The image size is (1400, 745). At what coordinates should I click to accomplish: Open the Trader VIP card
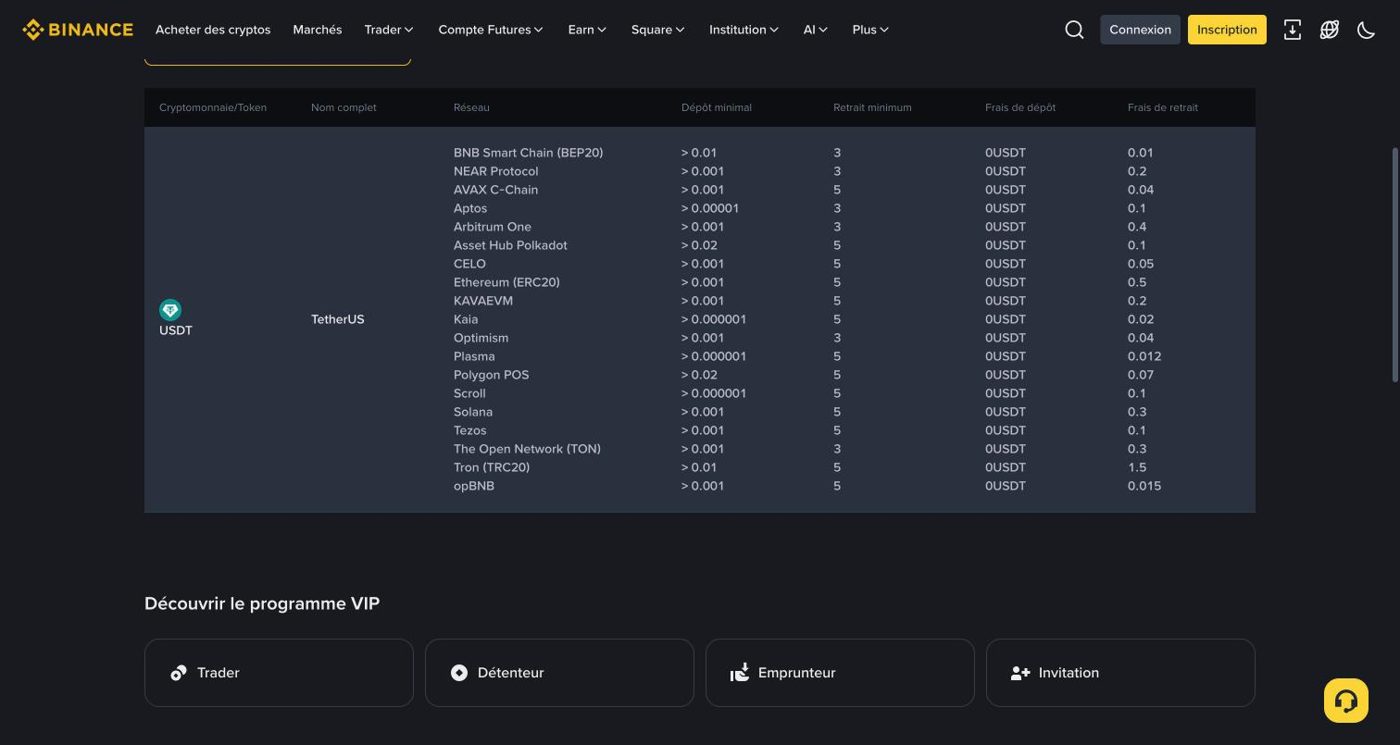click(x=279, y=673)
